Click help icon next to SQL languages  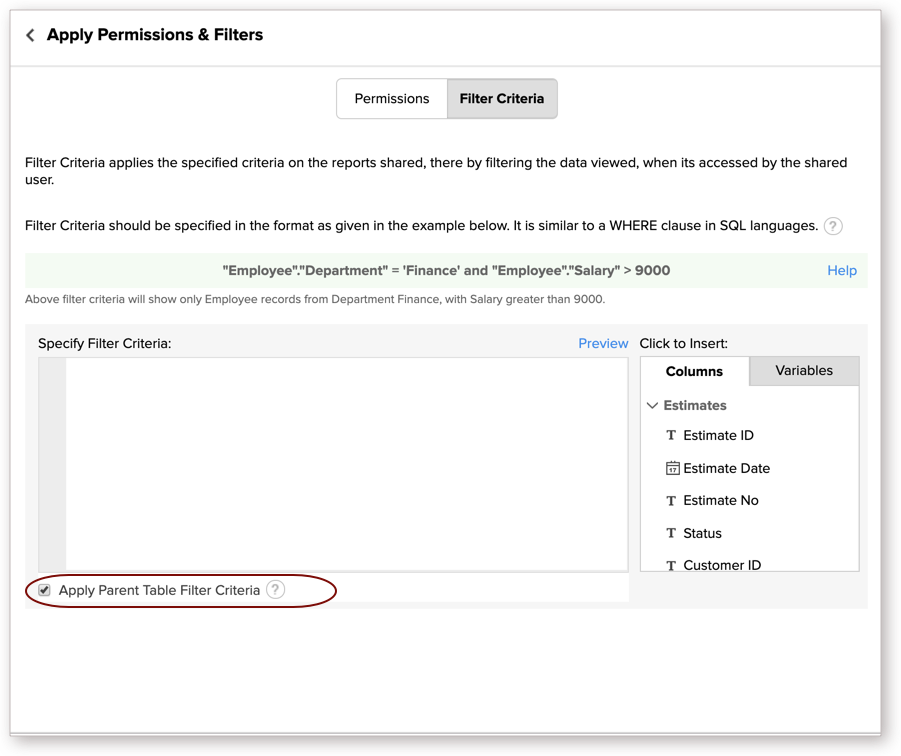pyautogui.click(x=832, y=226)
